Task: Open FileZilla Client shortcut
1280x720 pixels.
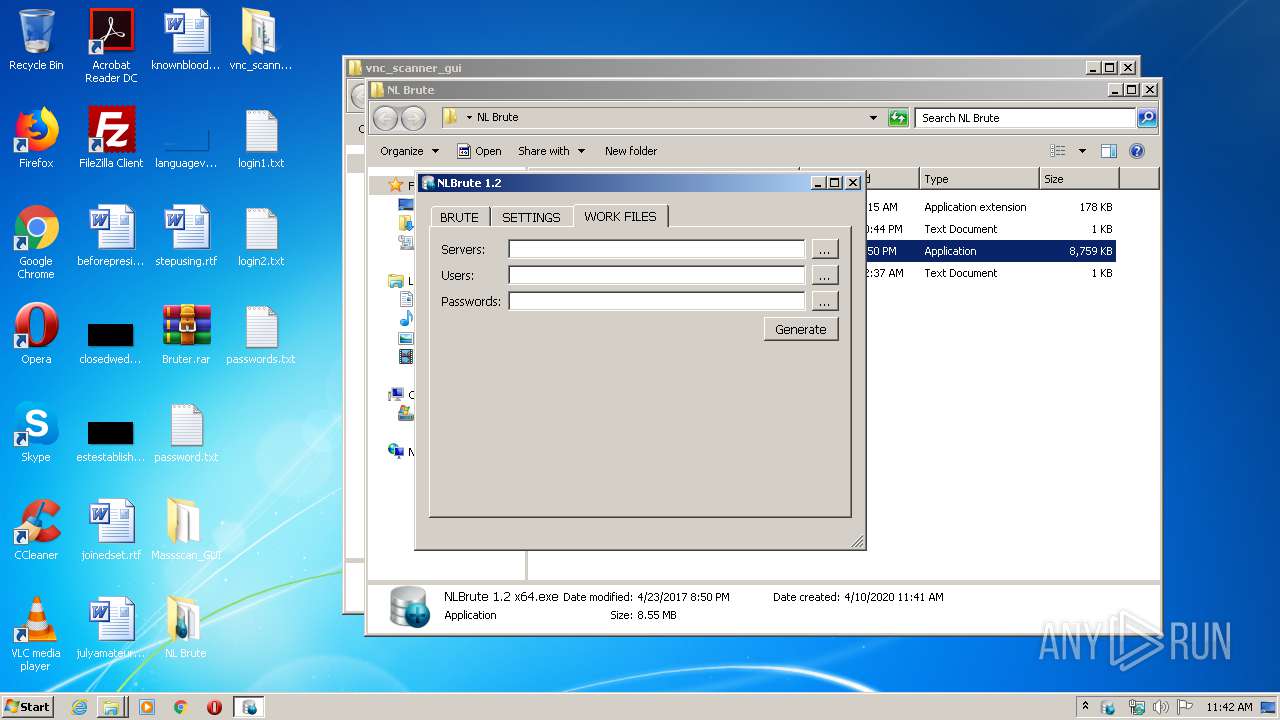Action: [x=111, y=138]
